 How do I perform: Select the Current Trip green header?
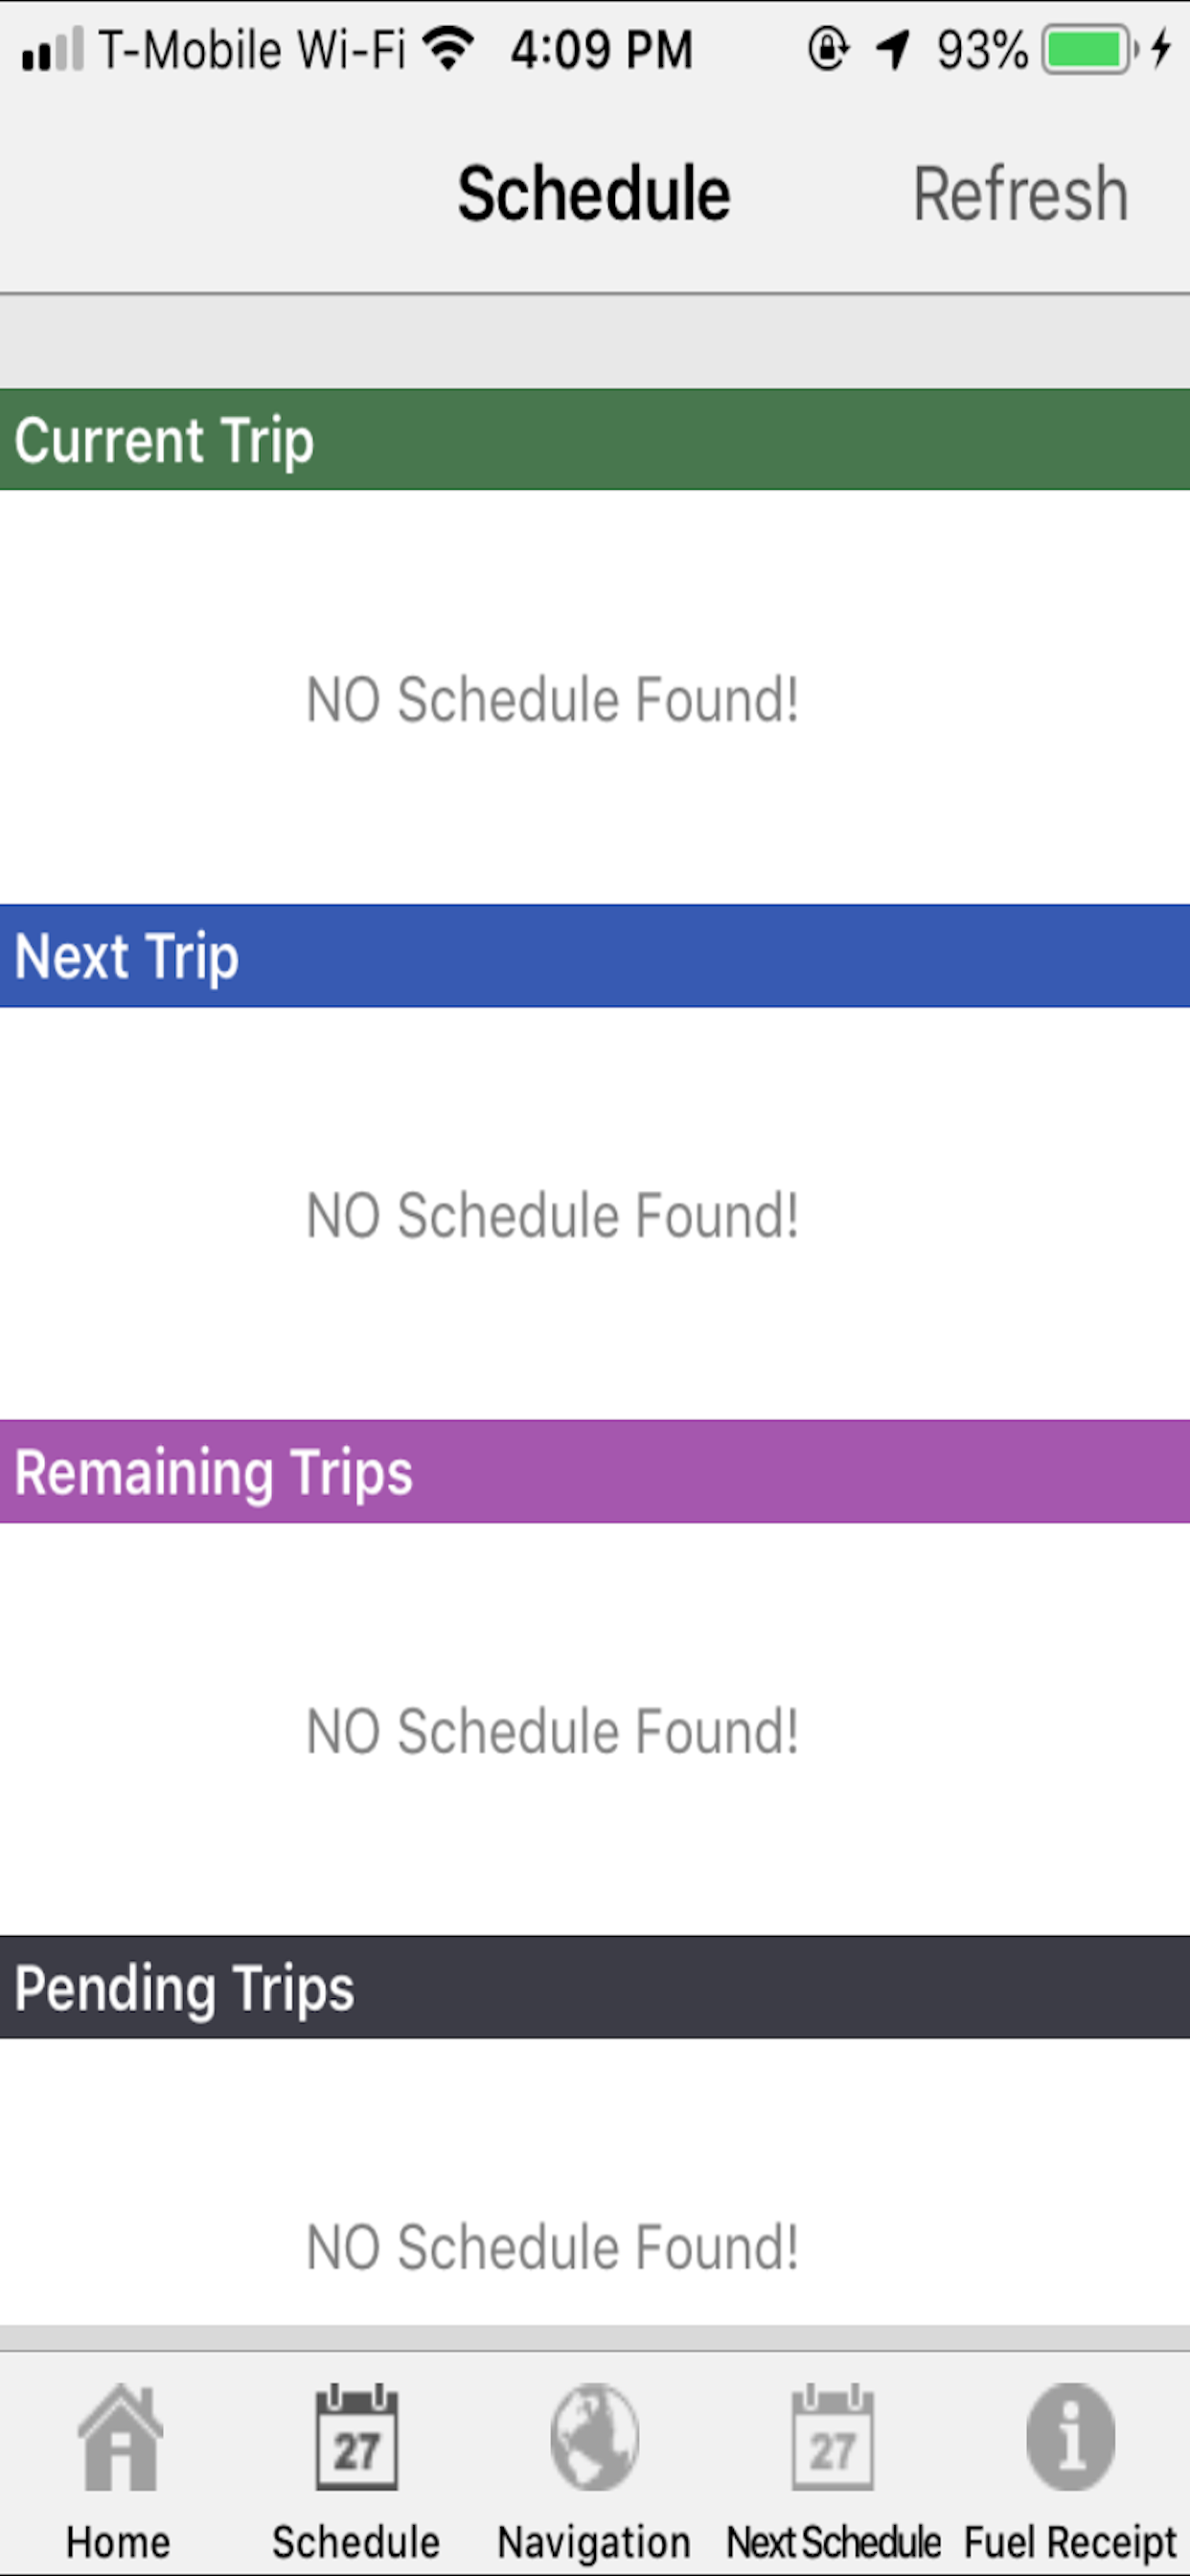(595, 440)
